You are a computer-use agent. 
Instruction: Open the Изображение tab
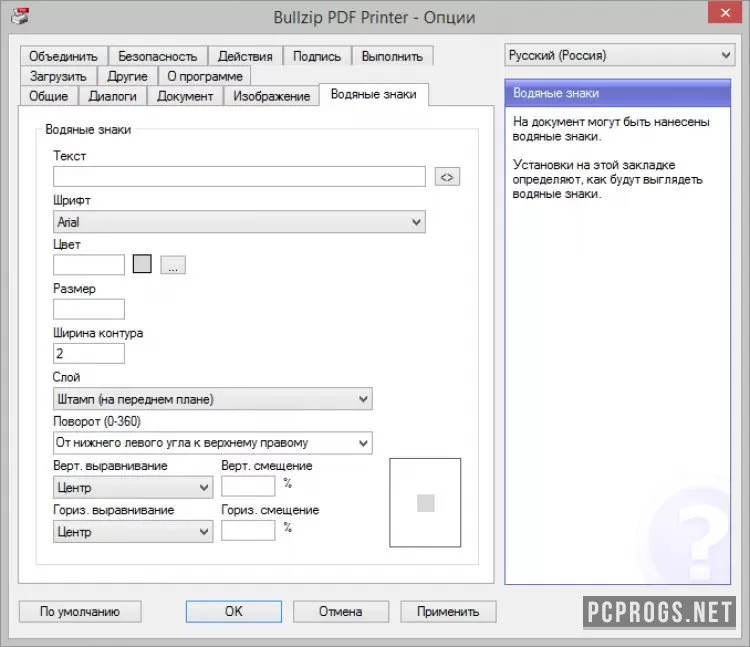[x=271, y=96]
